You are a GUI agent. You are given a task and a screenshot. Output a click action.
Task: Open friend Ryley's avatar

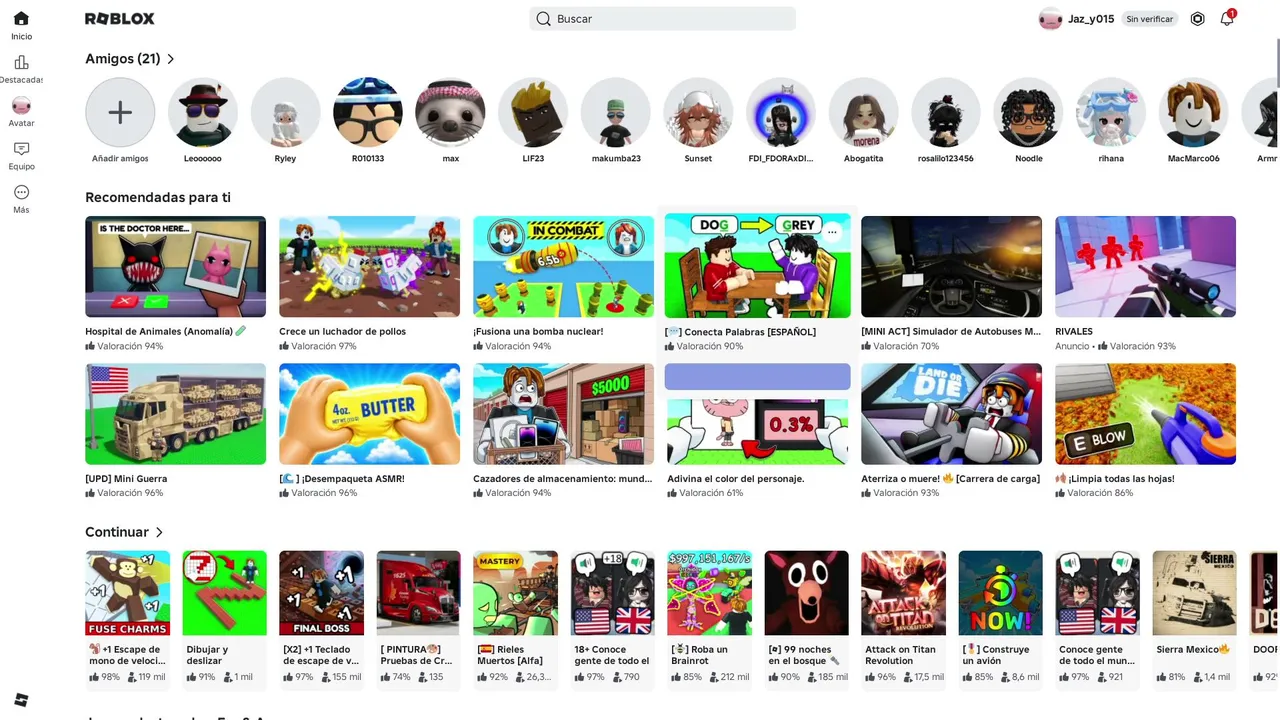[285, 112]
